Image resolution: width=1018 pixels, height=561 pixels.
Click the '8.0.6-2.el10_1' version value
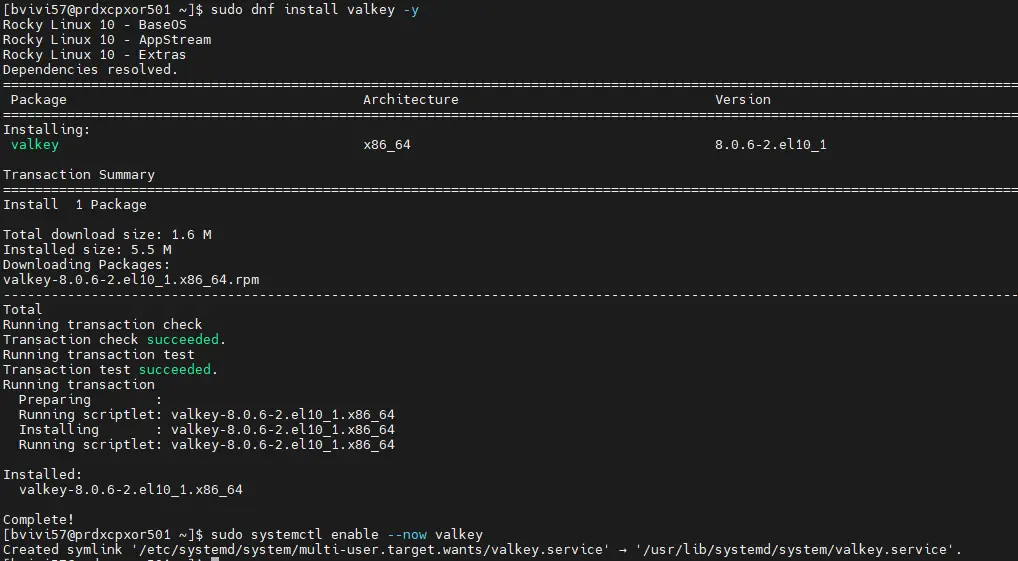(x=771, y=144)
